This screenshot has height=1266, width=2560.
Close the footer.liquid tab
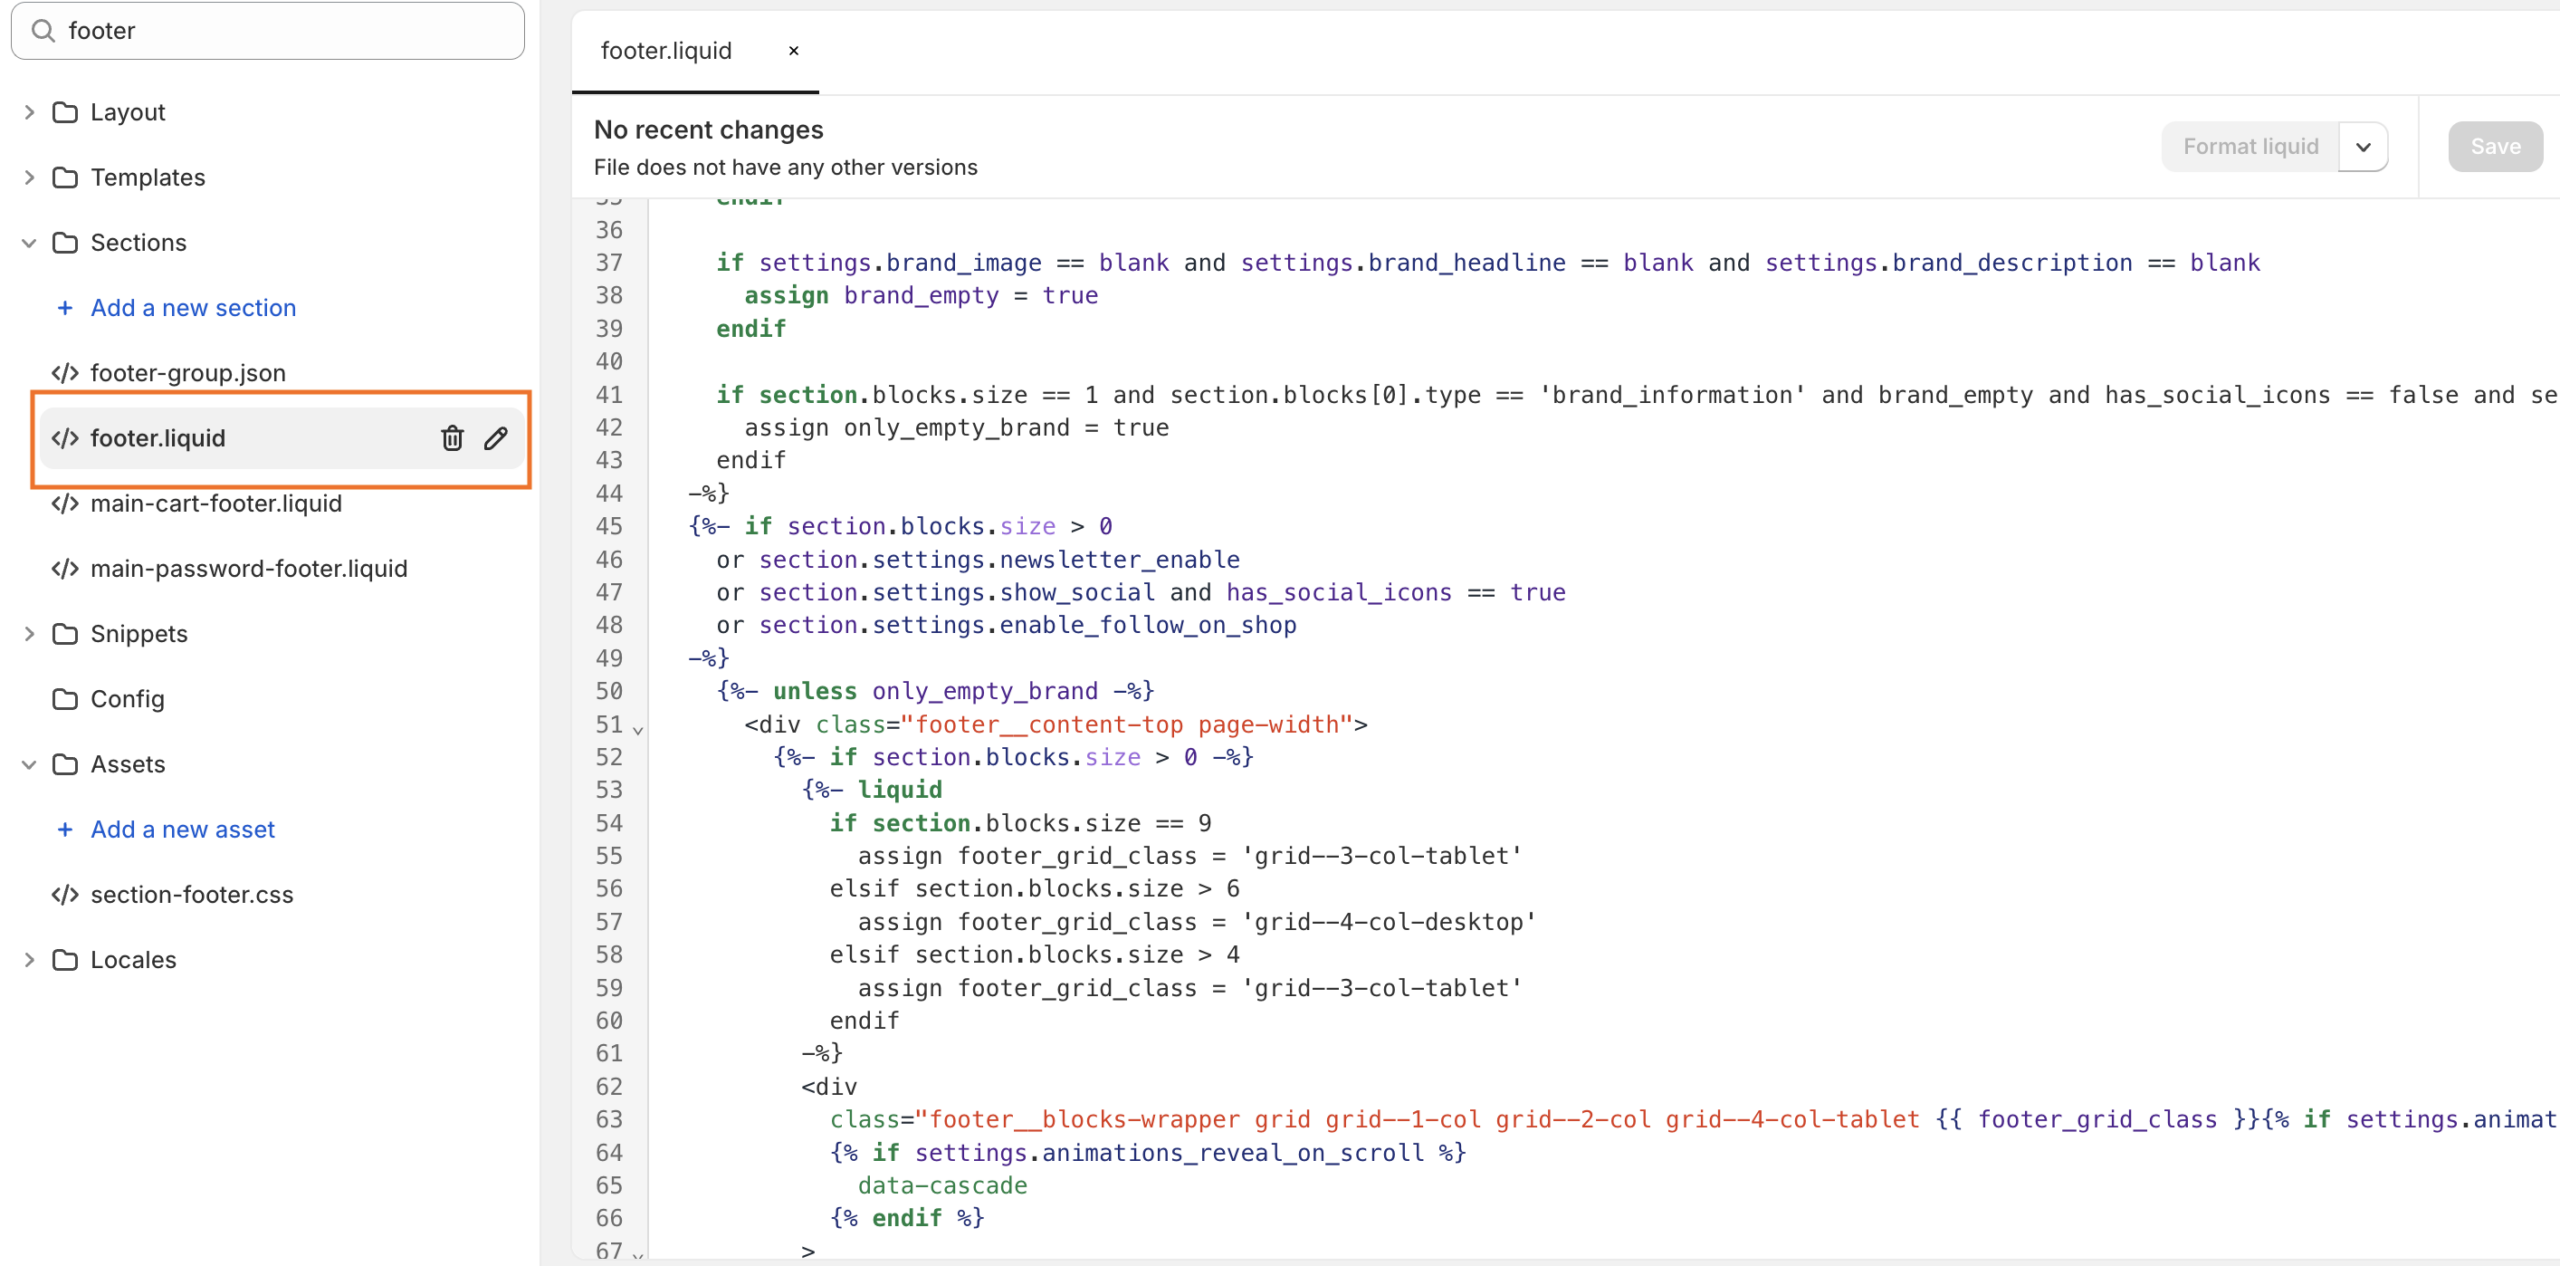794,51
